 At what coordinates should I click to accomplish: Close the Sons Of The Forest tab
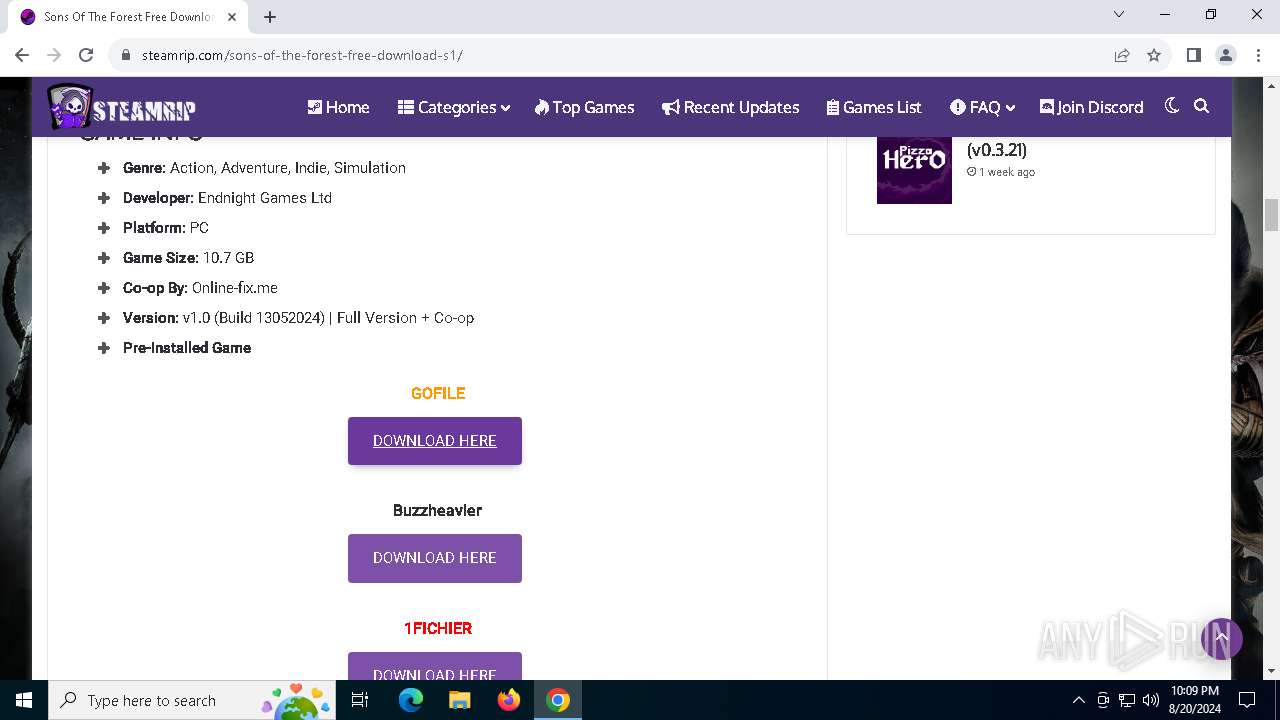[x=232, y=17]
